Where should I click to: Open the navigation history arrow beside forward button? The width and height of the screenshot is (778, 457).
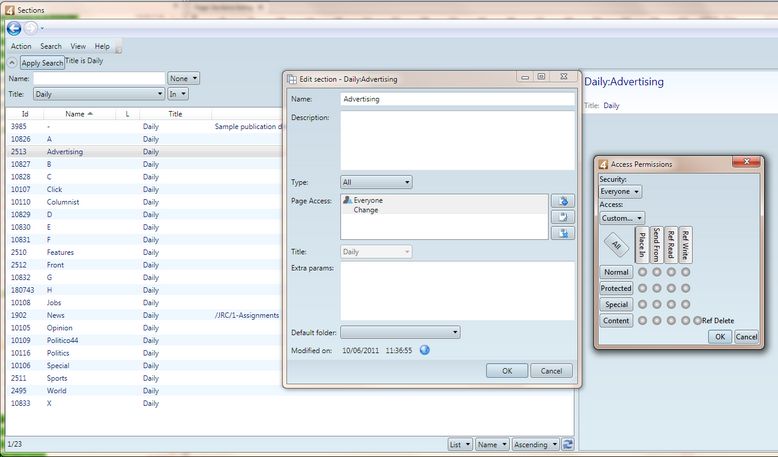click(x=42, y=29)
